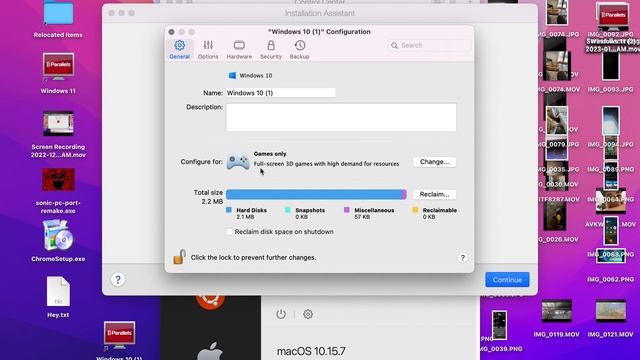Select the Ubuntu VM icon in Control Center
The height and width of the screenshot is (360, 640).
coord(210,301)
